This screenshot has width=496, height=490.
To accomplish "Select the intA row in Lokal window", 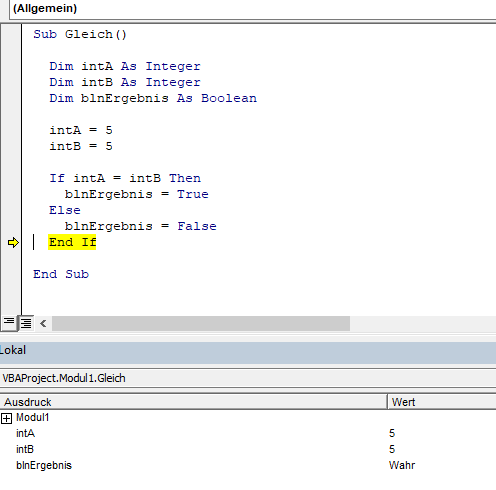I will coord(248,433).
